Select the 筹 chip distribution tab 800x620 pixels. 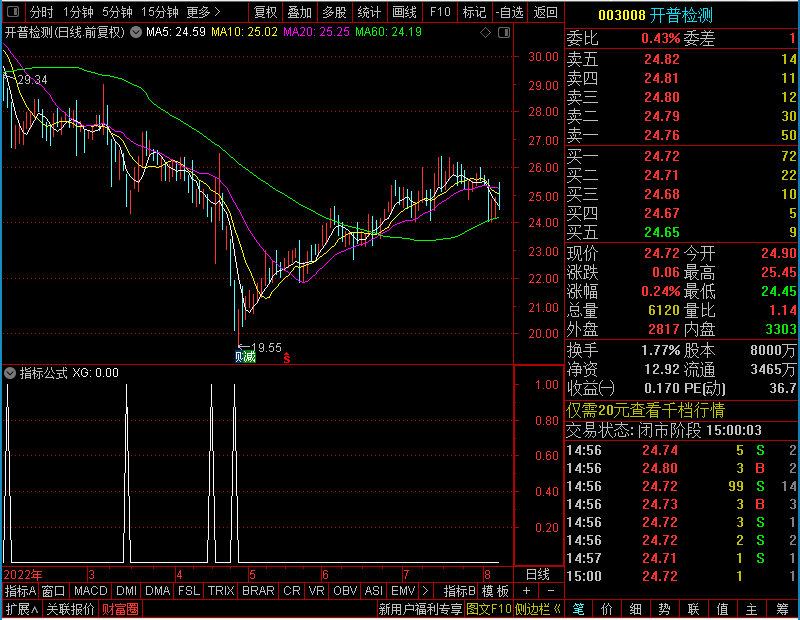tap(782, 609)
